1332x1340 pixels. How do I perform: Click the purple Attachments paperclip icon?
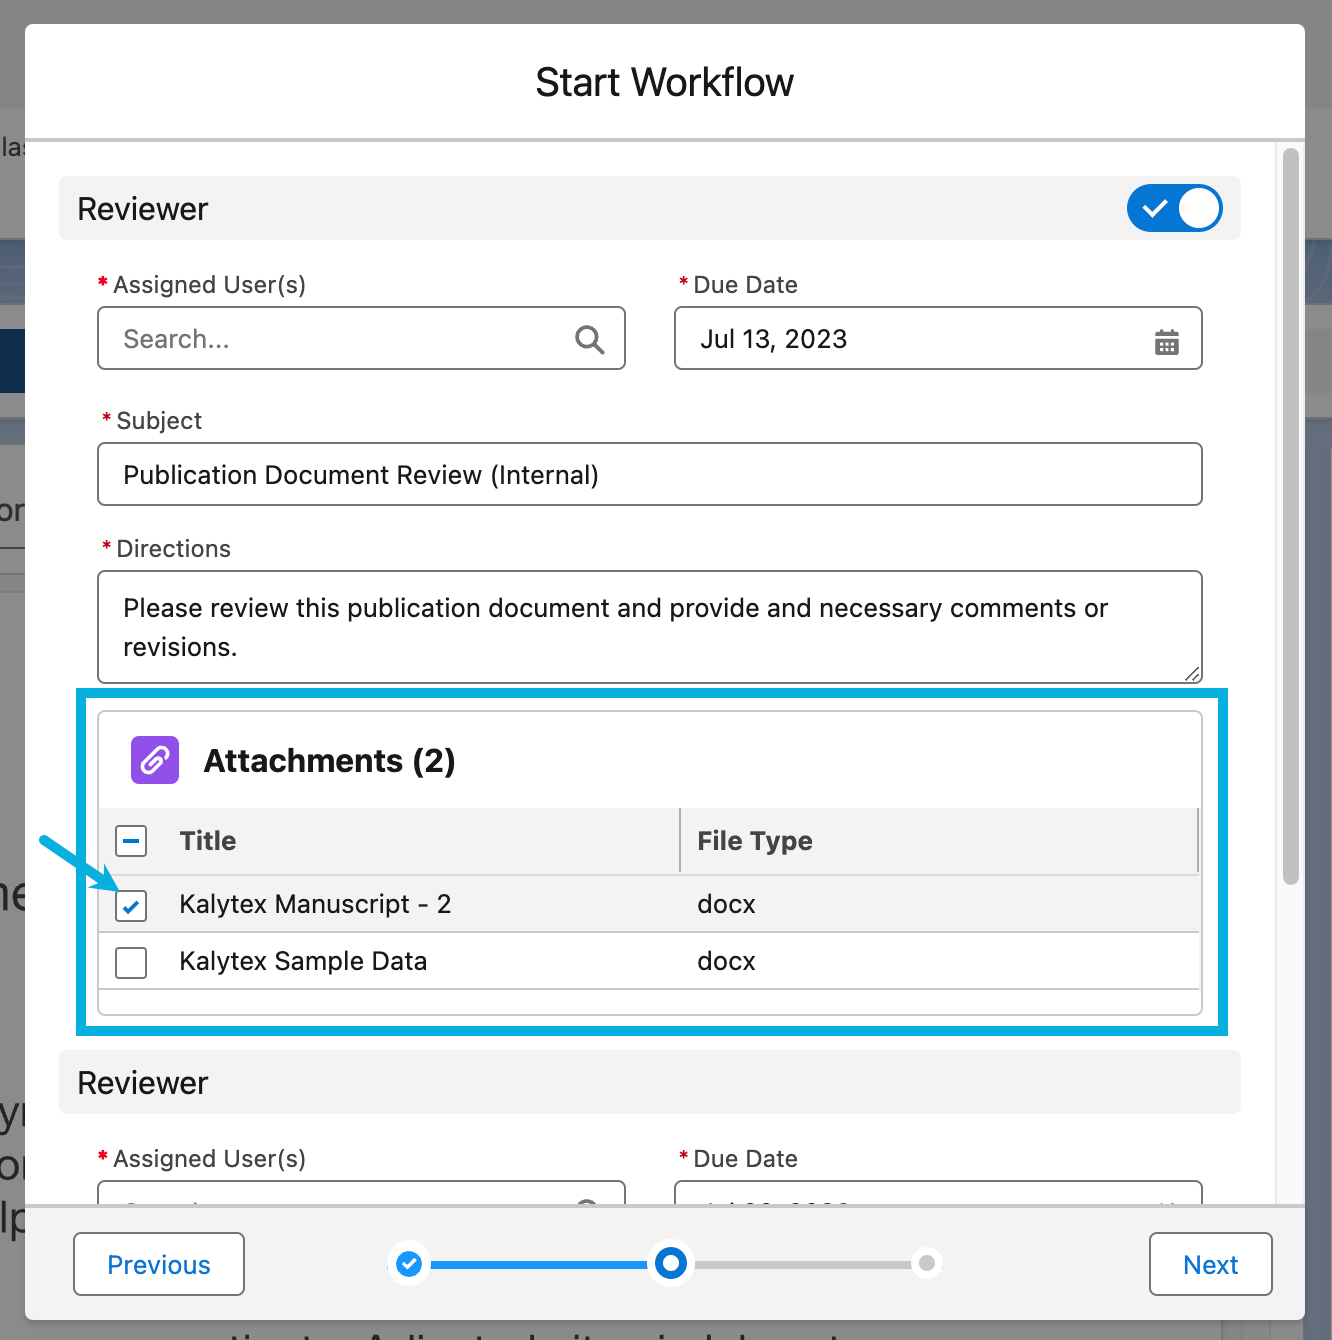point(155,761)
